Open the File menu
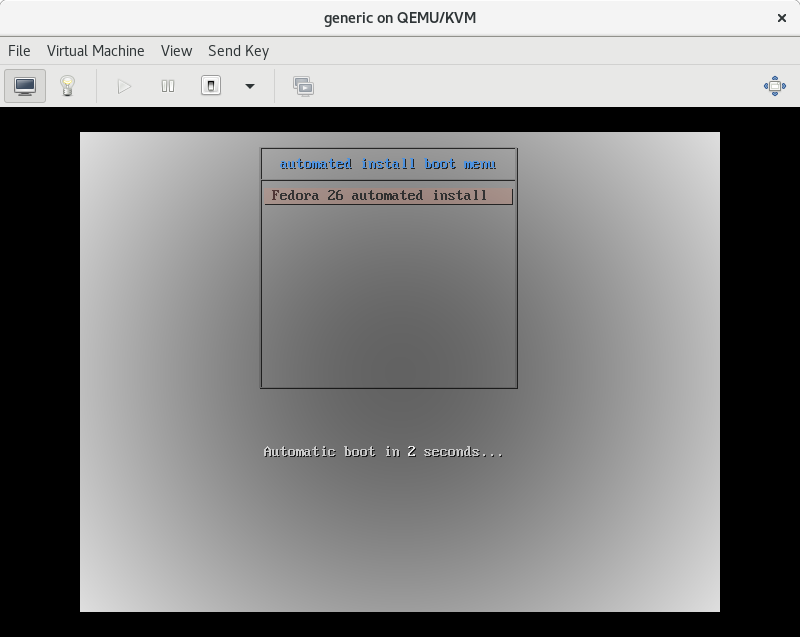The width and height of the screenshot is (800, 637). pos(19,51)
